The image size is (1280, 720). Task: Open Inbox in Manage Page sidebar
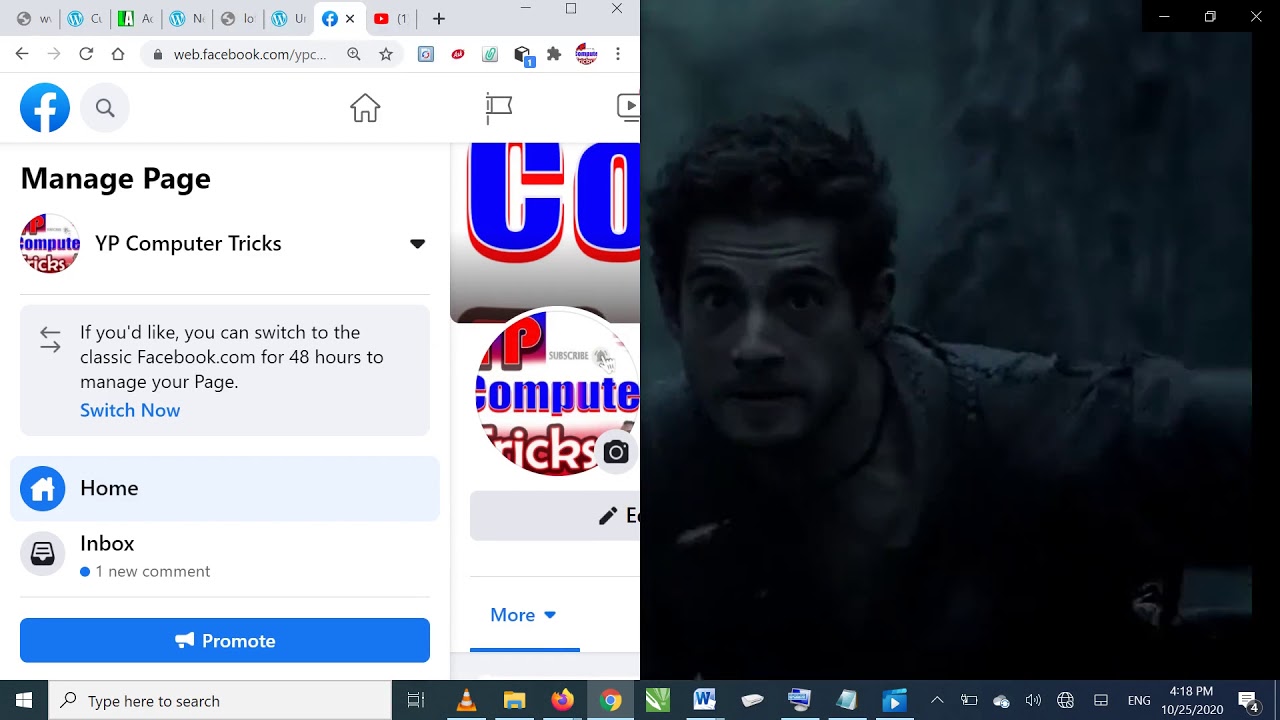click(x=225, y=555)
